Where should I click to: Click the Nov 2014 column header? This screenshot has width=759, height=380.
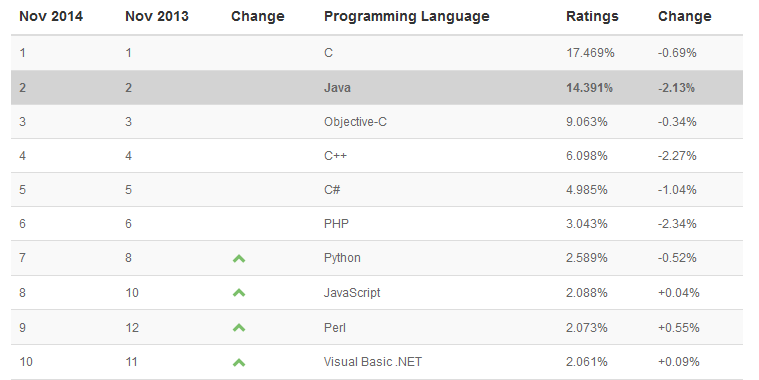pyautogui.click(x=51, y=16)
